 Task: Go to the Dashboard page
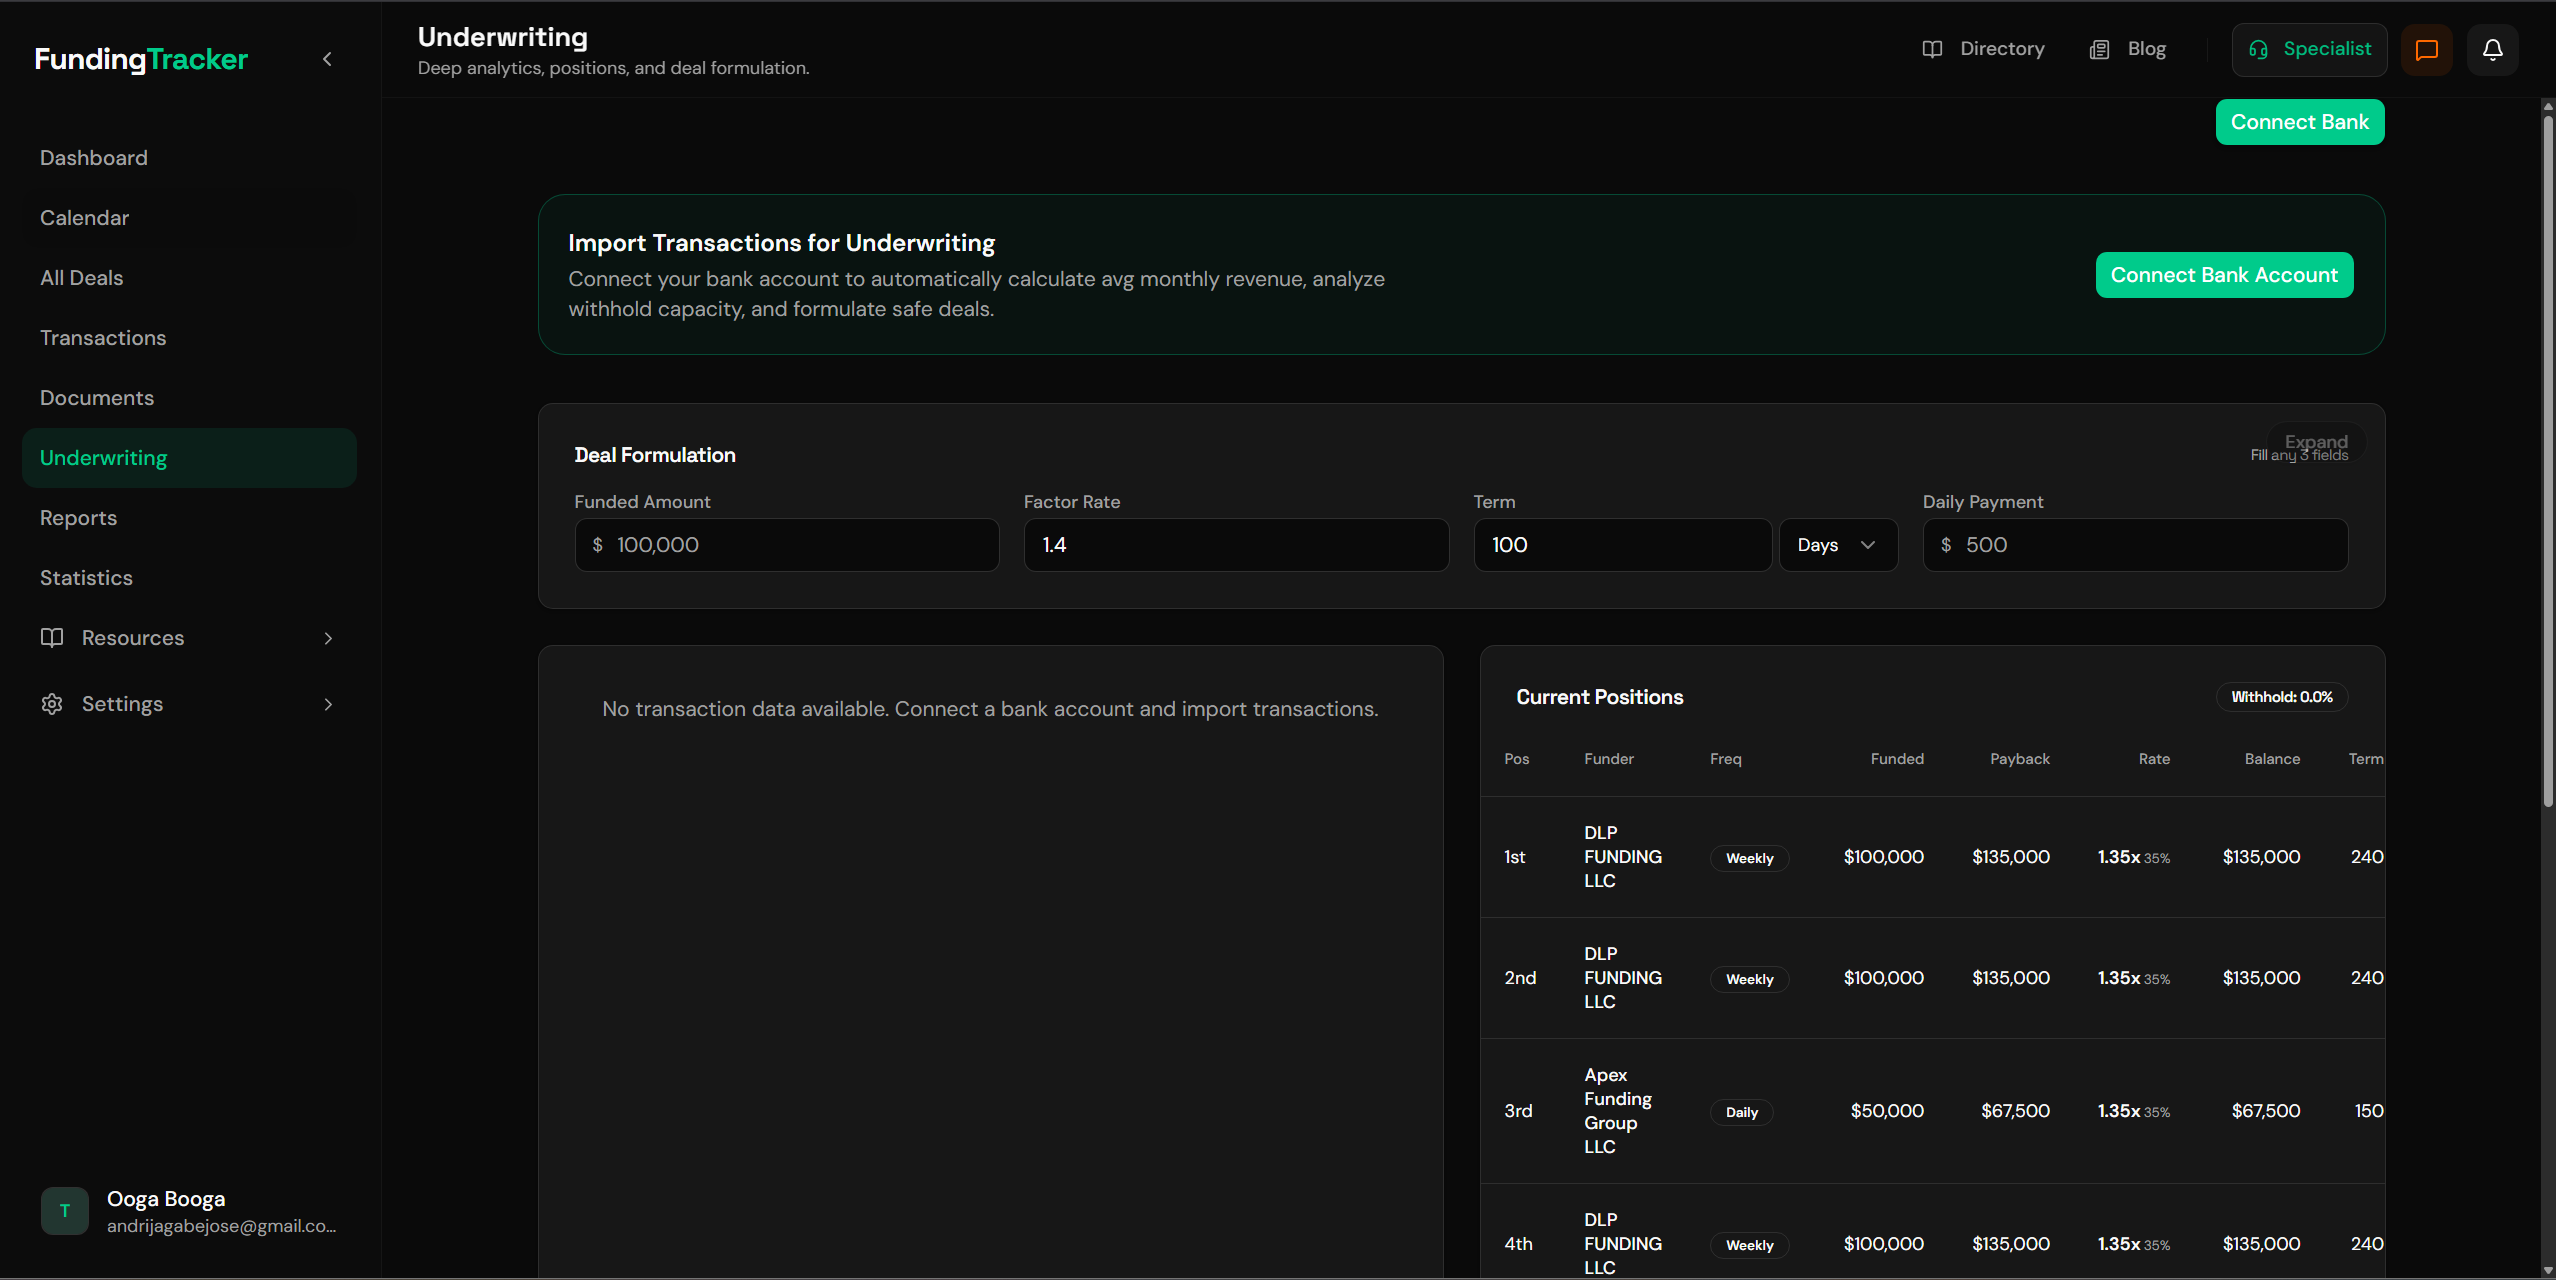click(94, 158)
